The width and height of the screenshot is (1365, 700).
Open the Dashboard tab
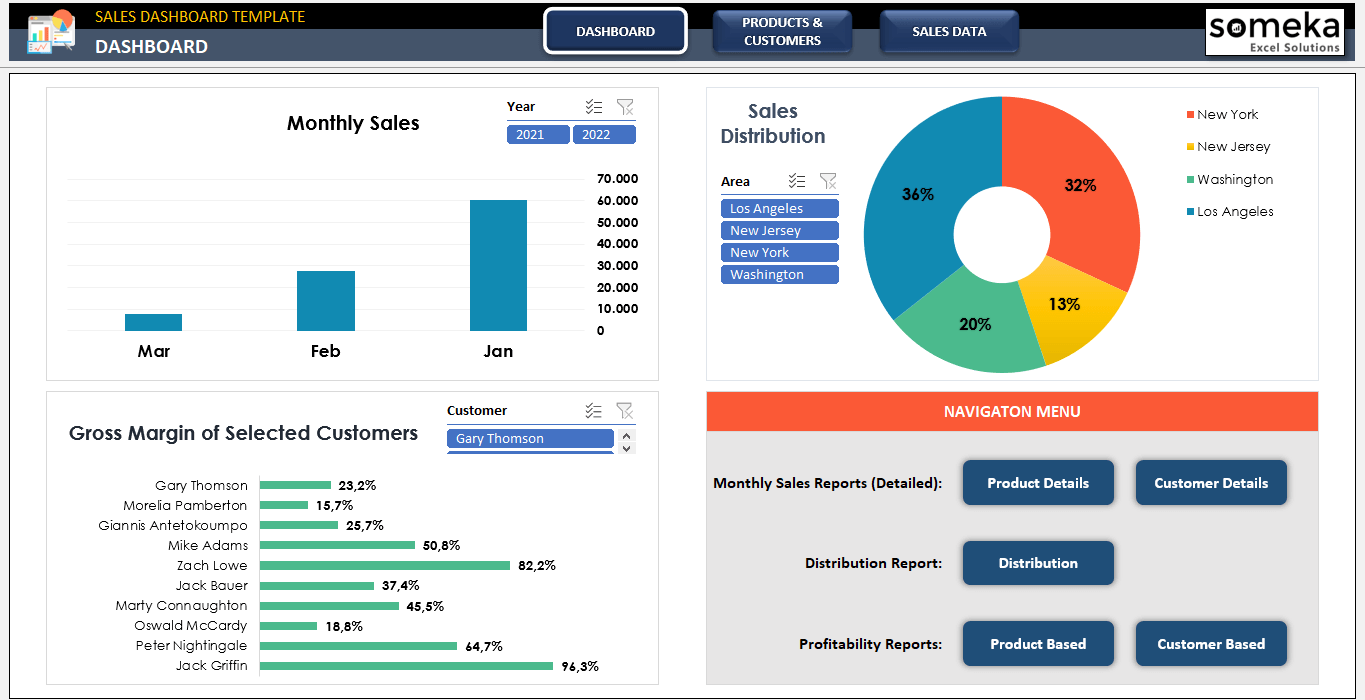click(x=616, y=31)
